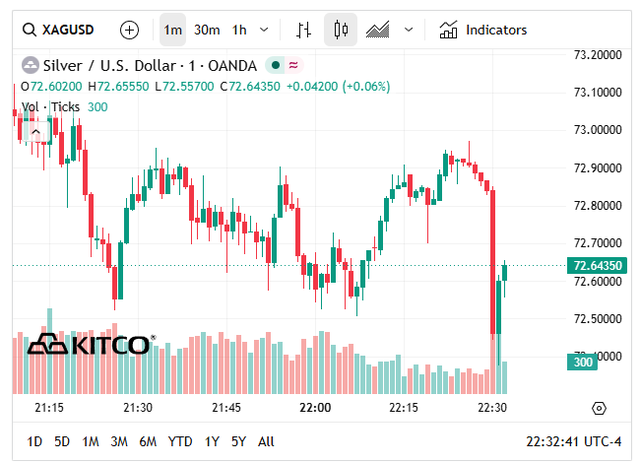Click the 72.64350 current price label

[x=597, y=265]
